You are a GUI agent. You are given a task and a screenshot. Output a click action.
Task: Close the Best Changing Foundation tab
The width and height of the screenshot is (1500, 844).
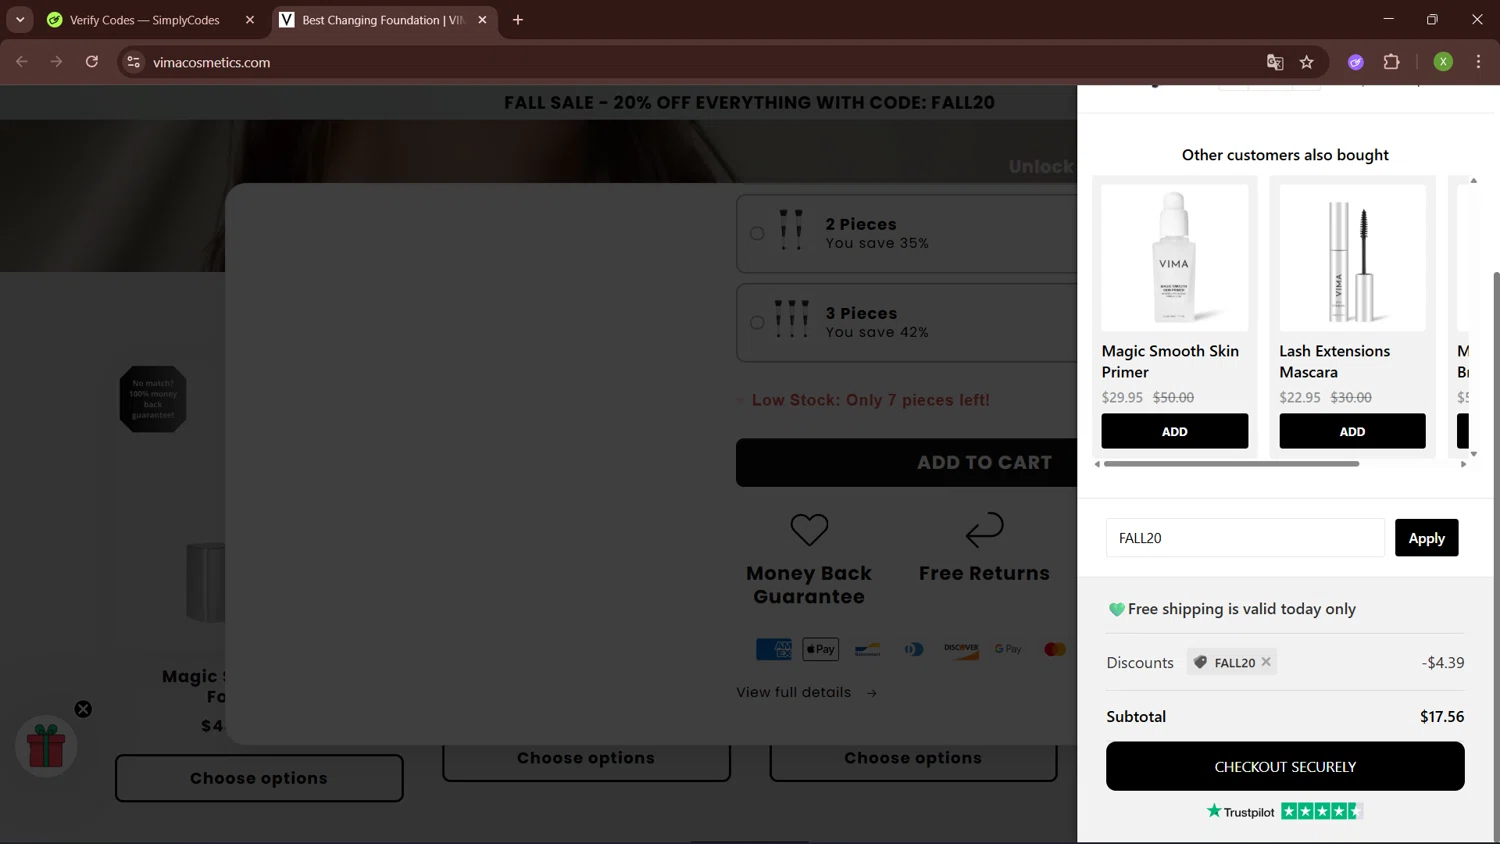(482, 20)
